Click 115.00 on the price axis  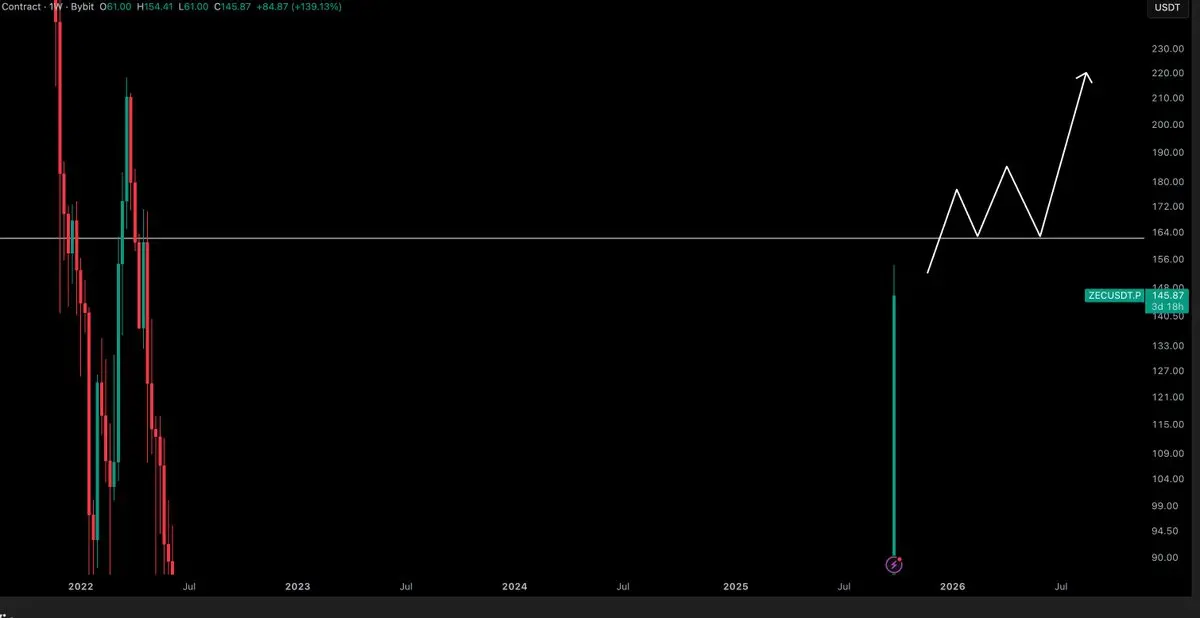1168,425
